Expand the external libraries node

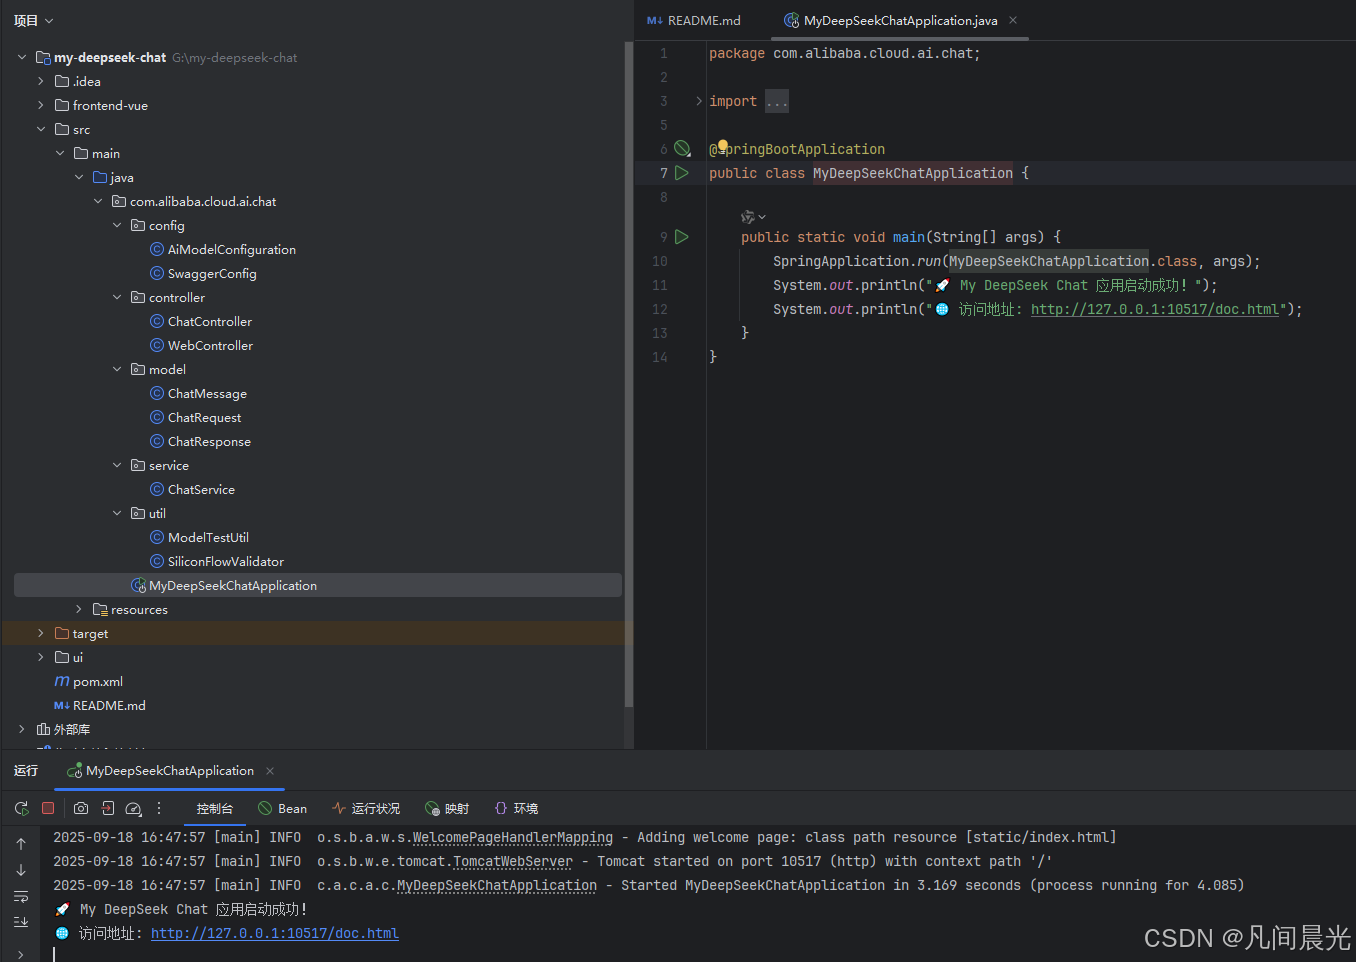click(22, 729)
